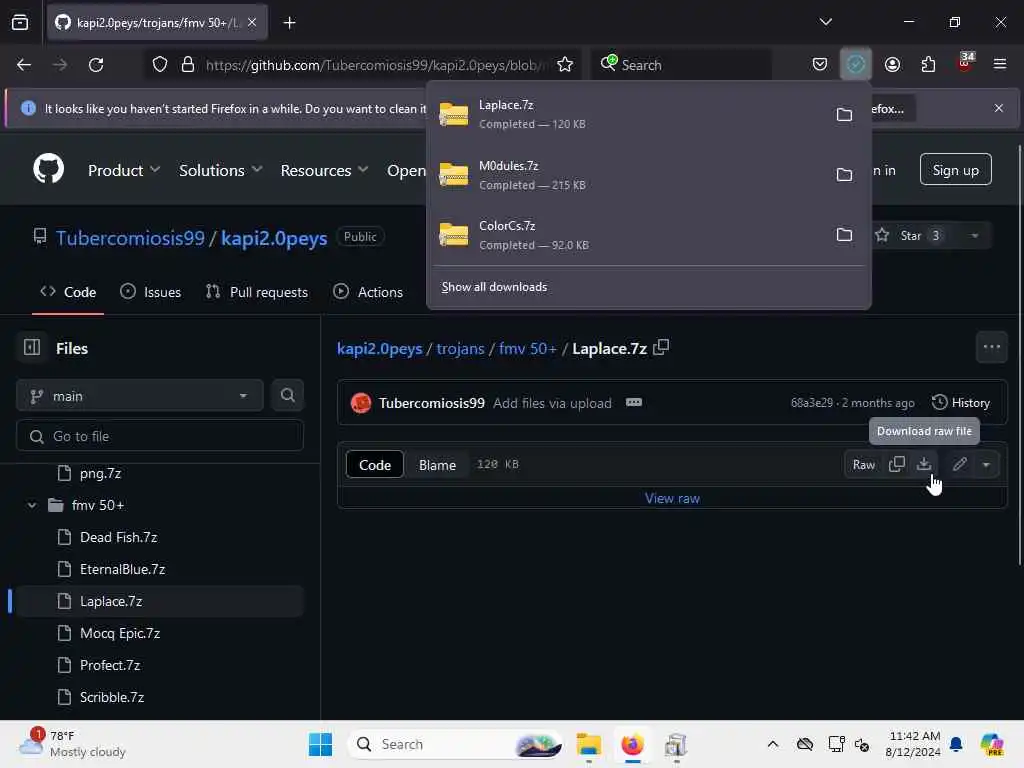Download the raw file
This screenshot has width=1024, height=768.
pyautogui.click(x=923, y=464)
